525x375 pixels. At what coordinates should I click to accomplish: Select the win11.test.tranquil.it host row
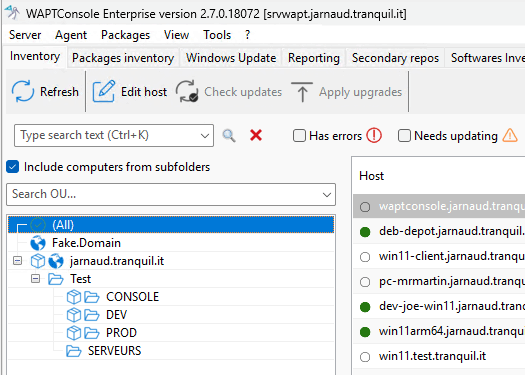(x=439, y=356)
